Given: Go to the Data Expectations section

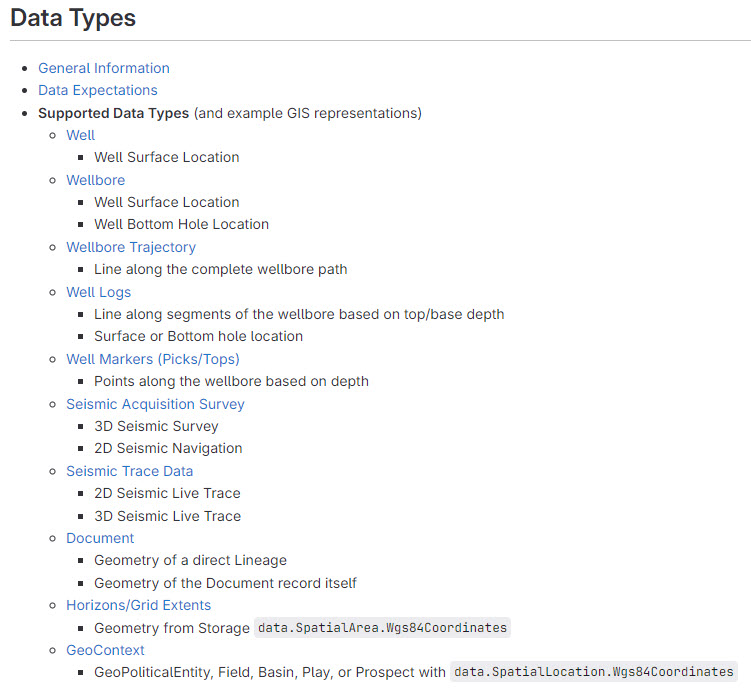Looking at the screenshot, I should [98, 90].
